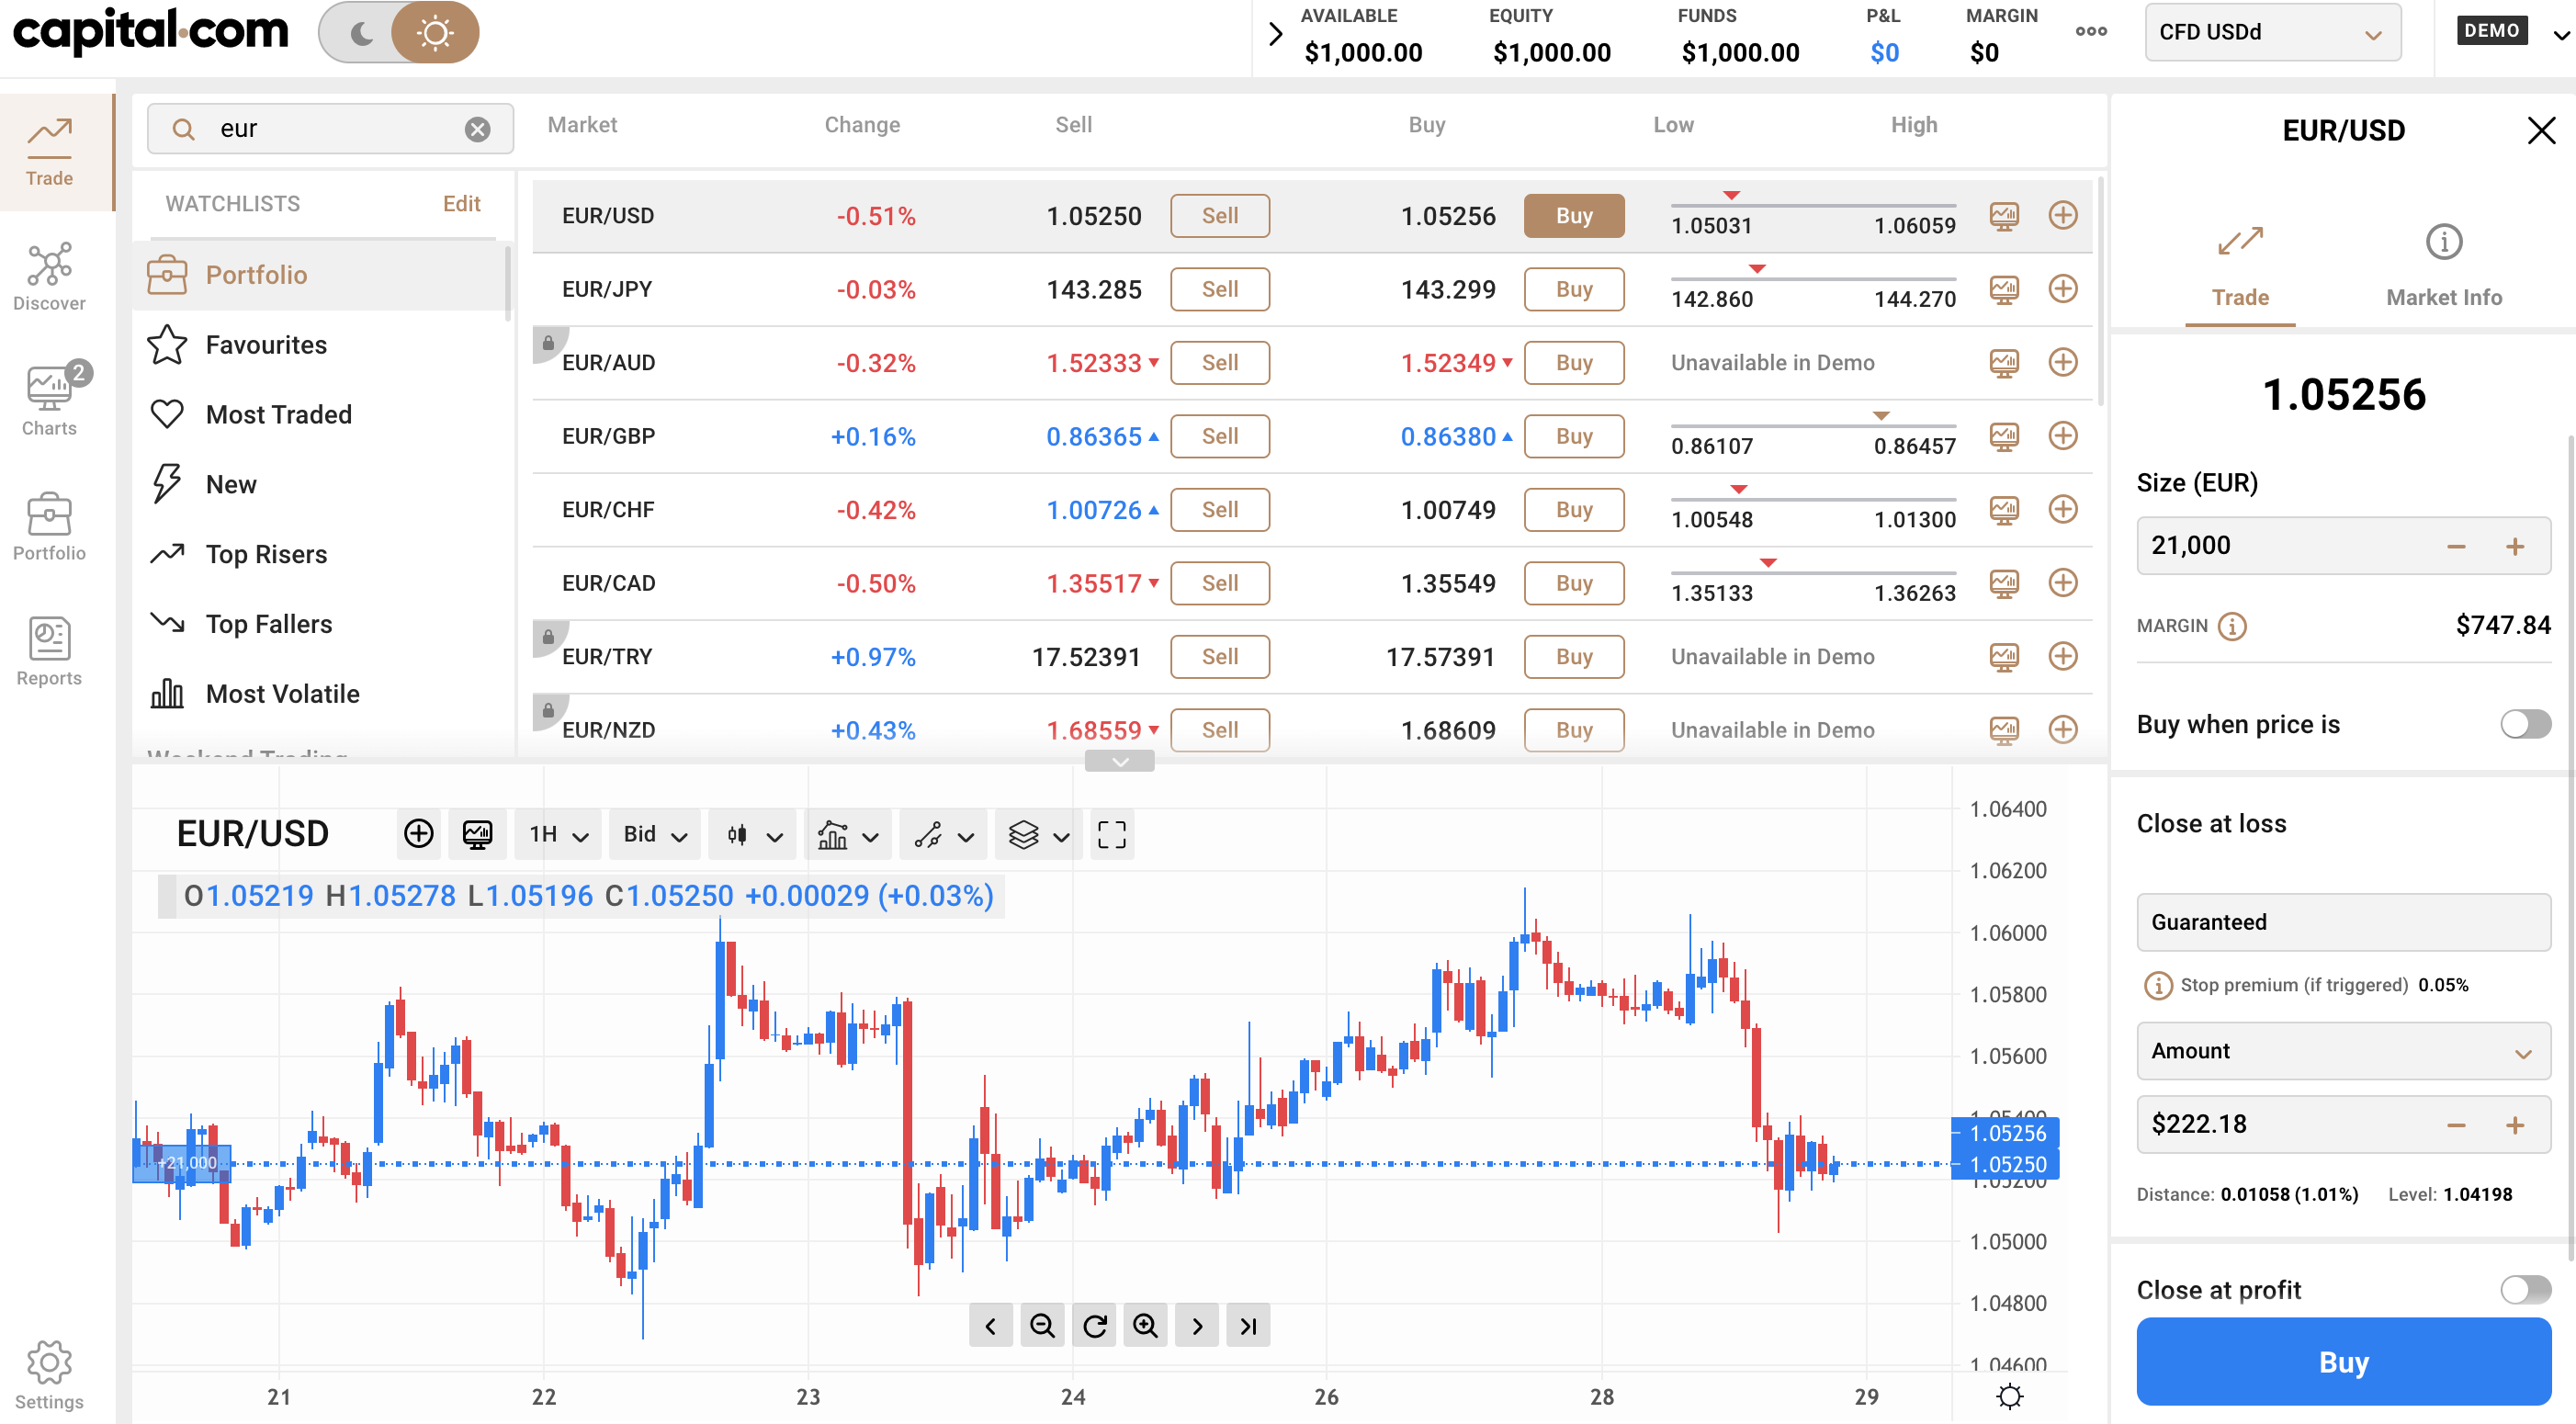The image size is (2576, 1424).
Task: Click the Edit link next to Watchlists
Action: pos(461,203)
